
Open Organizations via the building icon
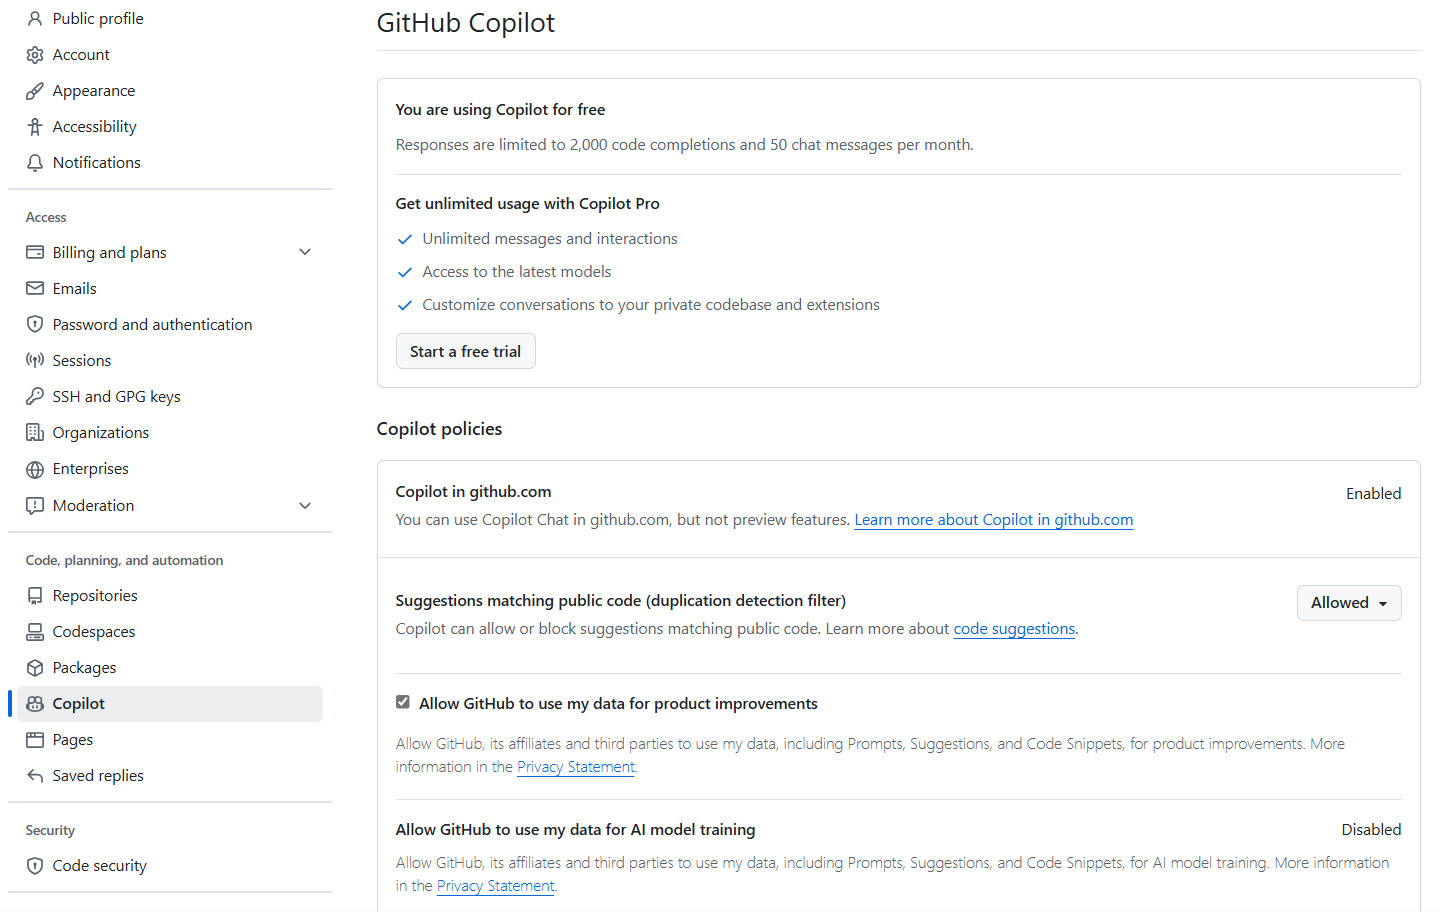coord(36,432)
